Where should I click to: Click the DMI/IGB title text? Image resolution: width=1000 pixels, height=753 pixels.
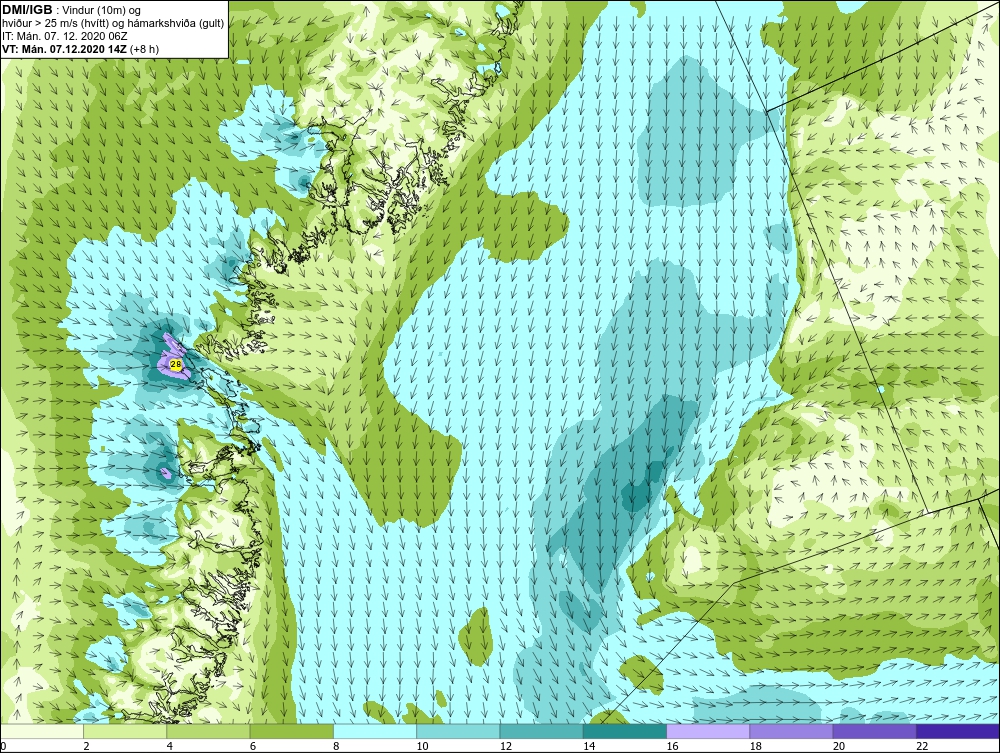coord(27,10)
